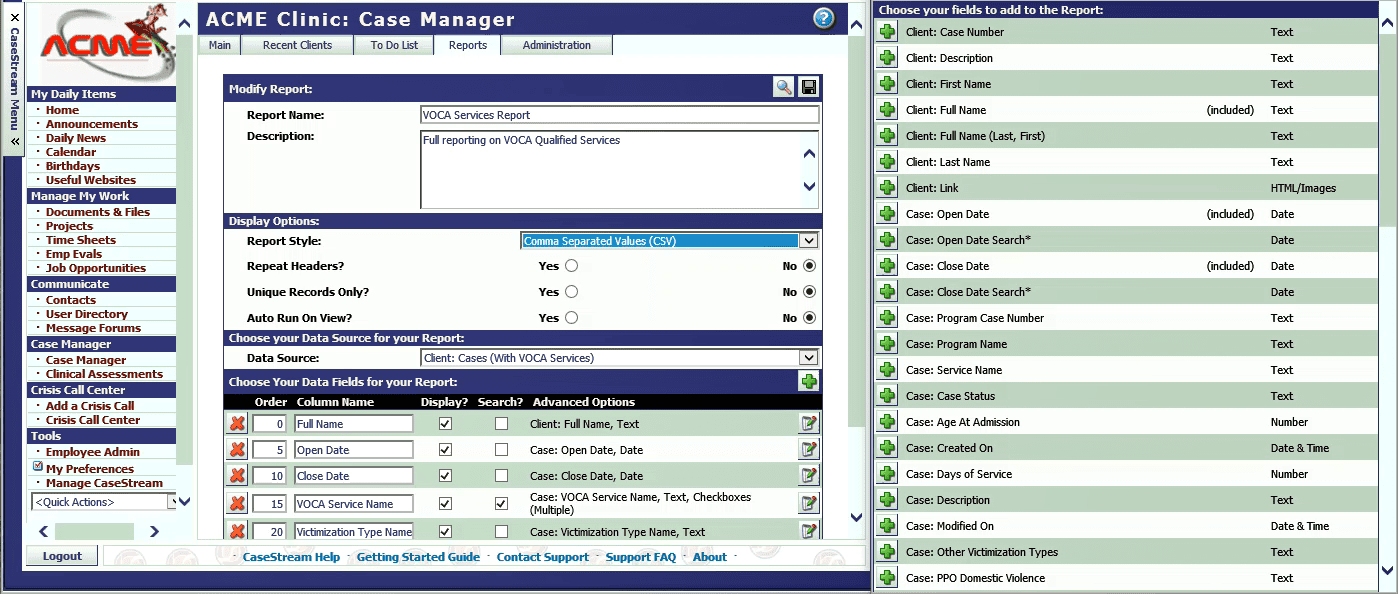
Task: Click the floppy disk save report icon
Action: pyautogui.click(x=809, y=87)
